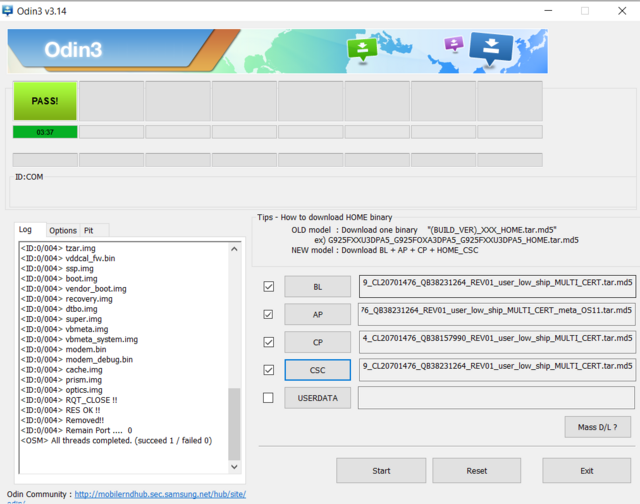640x504 pixels.
Task: Uncheck the AP file checkbox
Action: [x=269, y=314]
